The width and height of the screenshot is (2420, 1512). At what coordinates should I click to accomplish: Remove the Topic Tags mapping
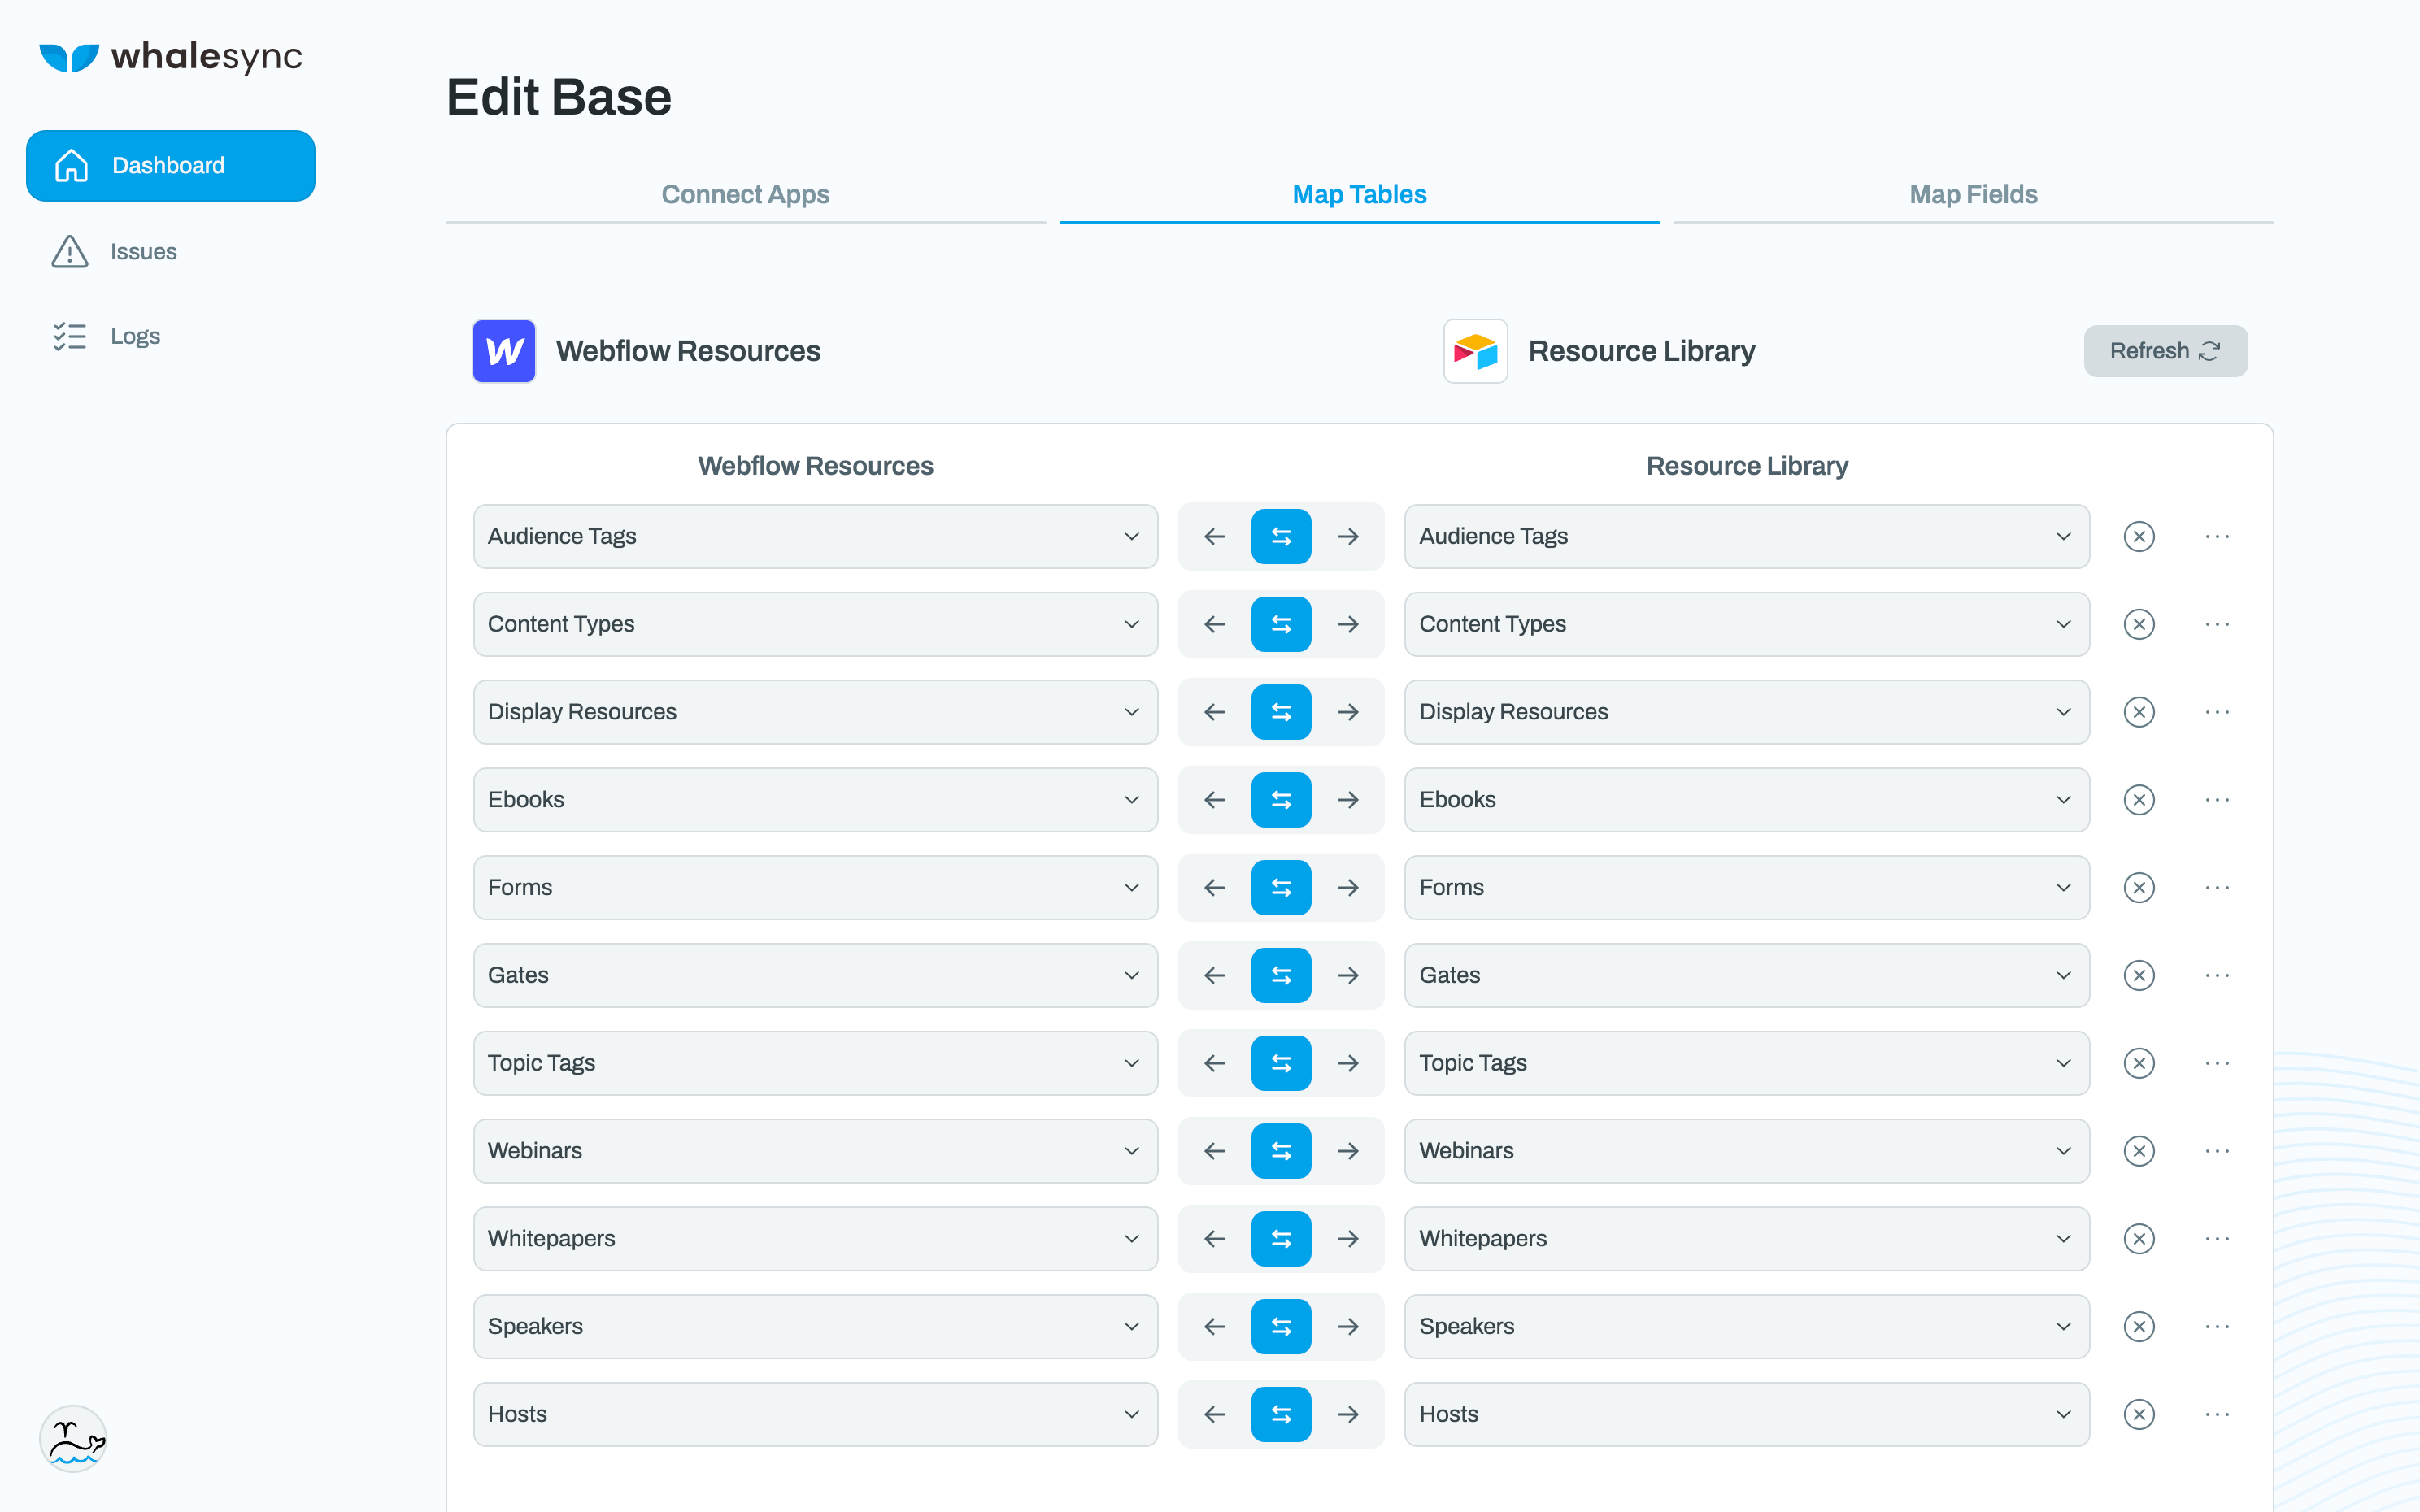tap(2139, 1063)
